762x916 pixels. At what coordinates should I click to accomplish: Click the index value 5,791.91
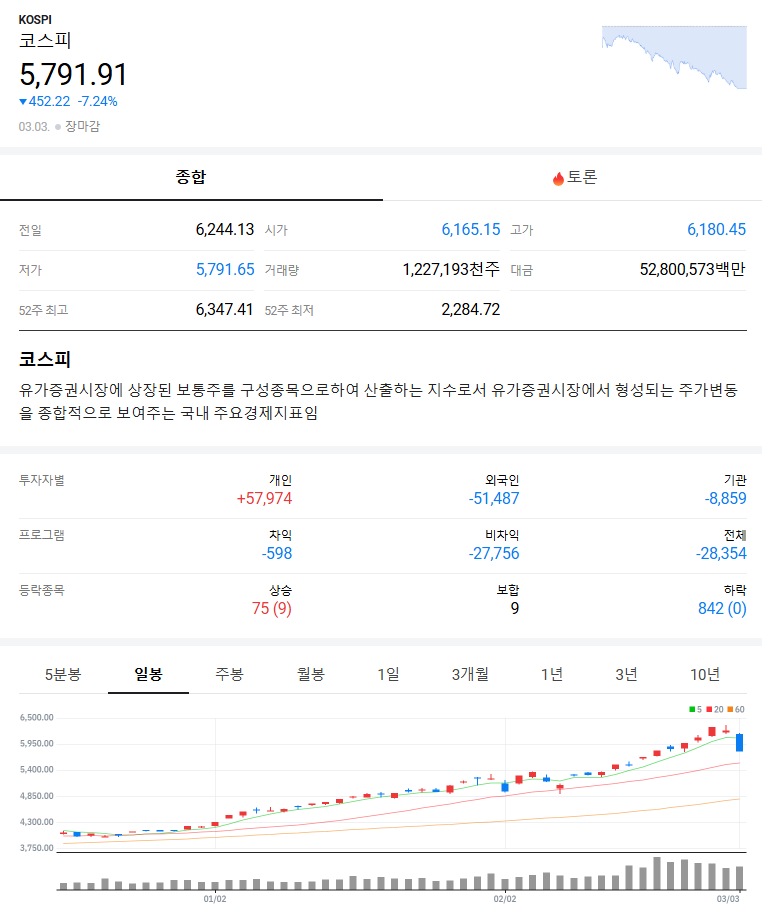(73, 75)
